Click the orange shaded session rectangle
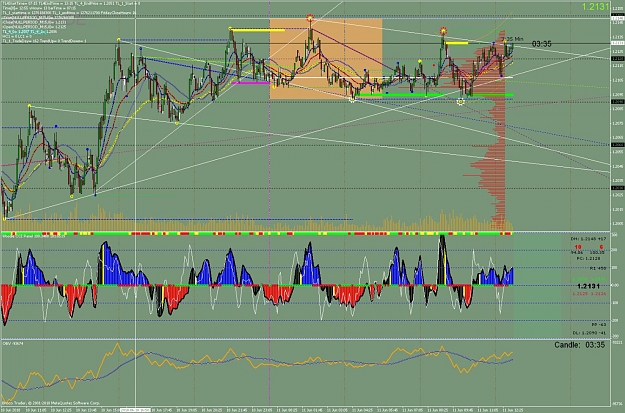Image resolution: width=625 pixels, height=413 pixels. (326, 59)
